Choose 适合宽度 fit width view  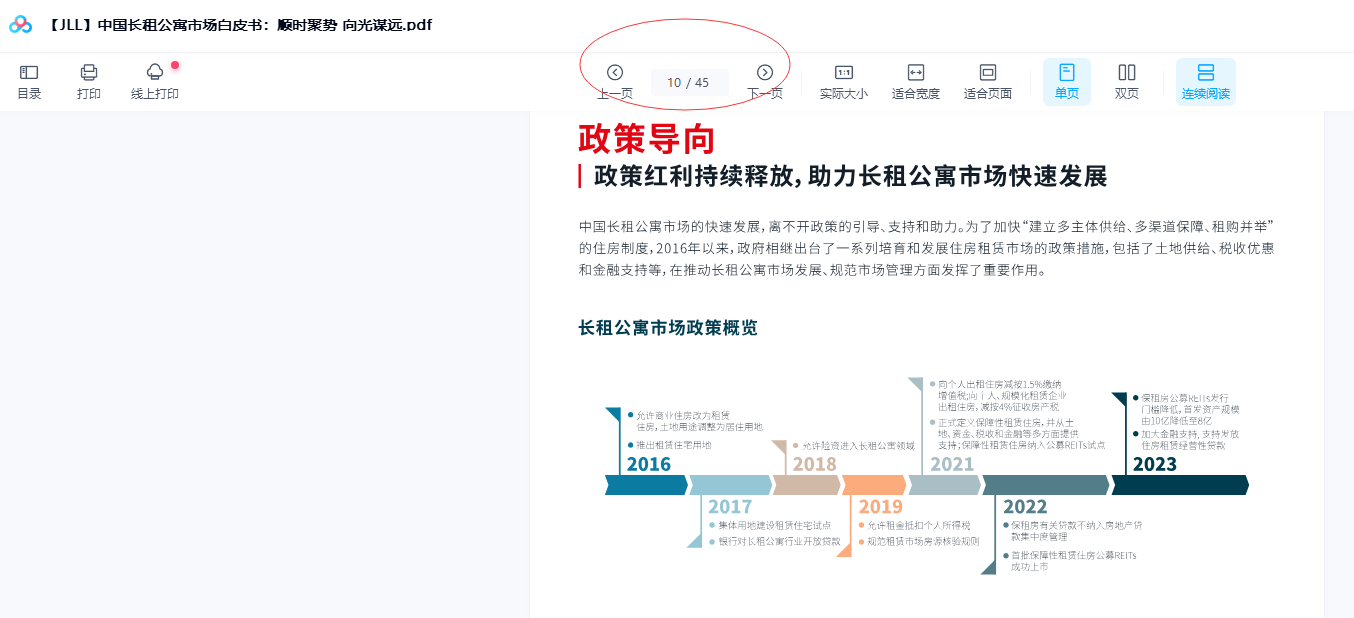[915, 81]
